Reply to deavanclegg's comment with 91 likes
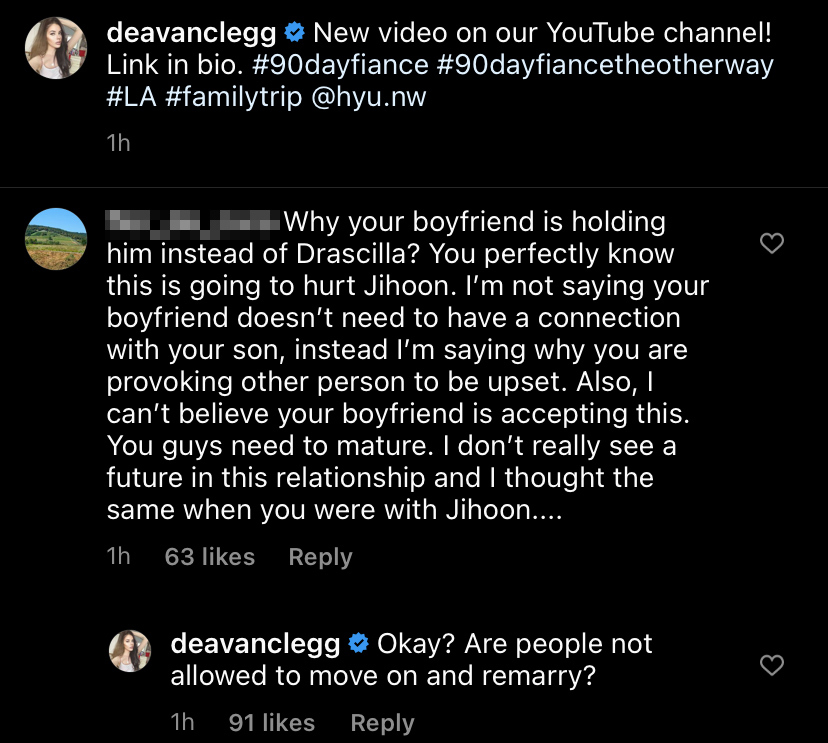Screen dimensions: 828x743 [382, 722]
